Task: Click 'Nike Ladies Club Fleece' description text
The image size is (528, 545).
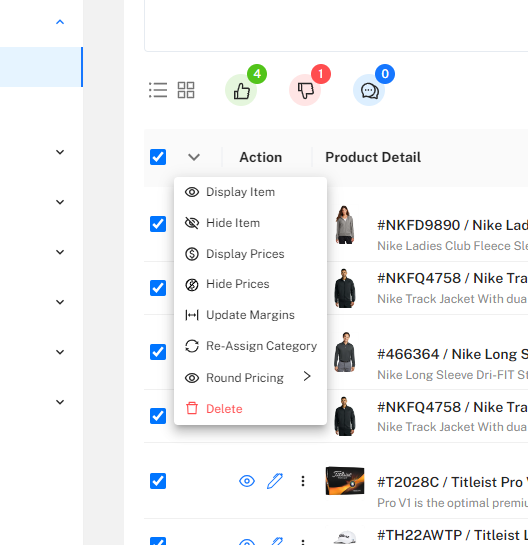Action: click(453, 246)
